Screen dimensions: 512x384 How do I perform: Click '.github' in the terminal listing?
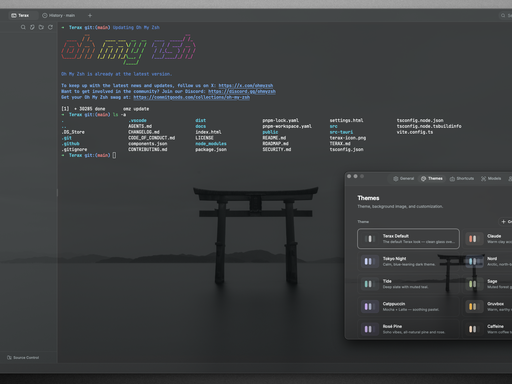[x=70, y=144]
